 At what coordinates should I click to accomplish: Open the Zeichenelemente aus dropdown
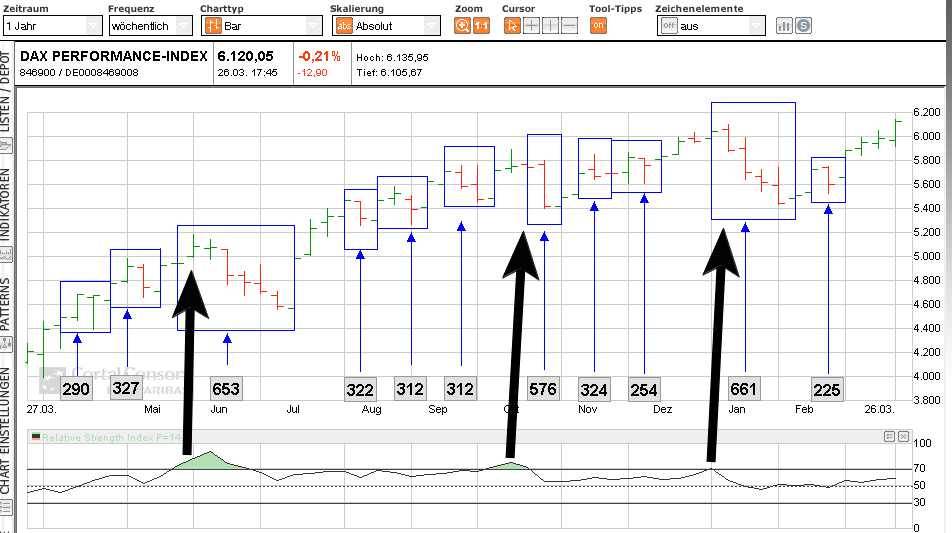[711, 25]
